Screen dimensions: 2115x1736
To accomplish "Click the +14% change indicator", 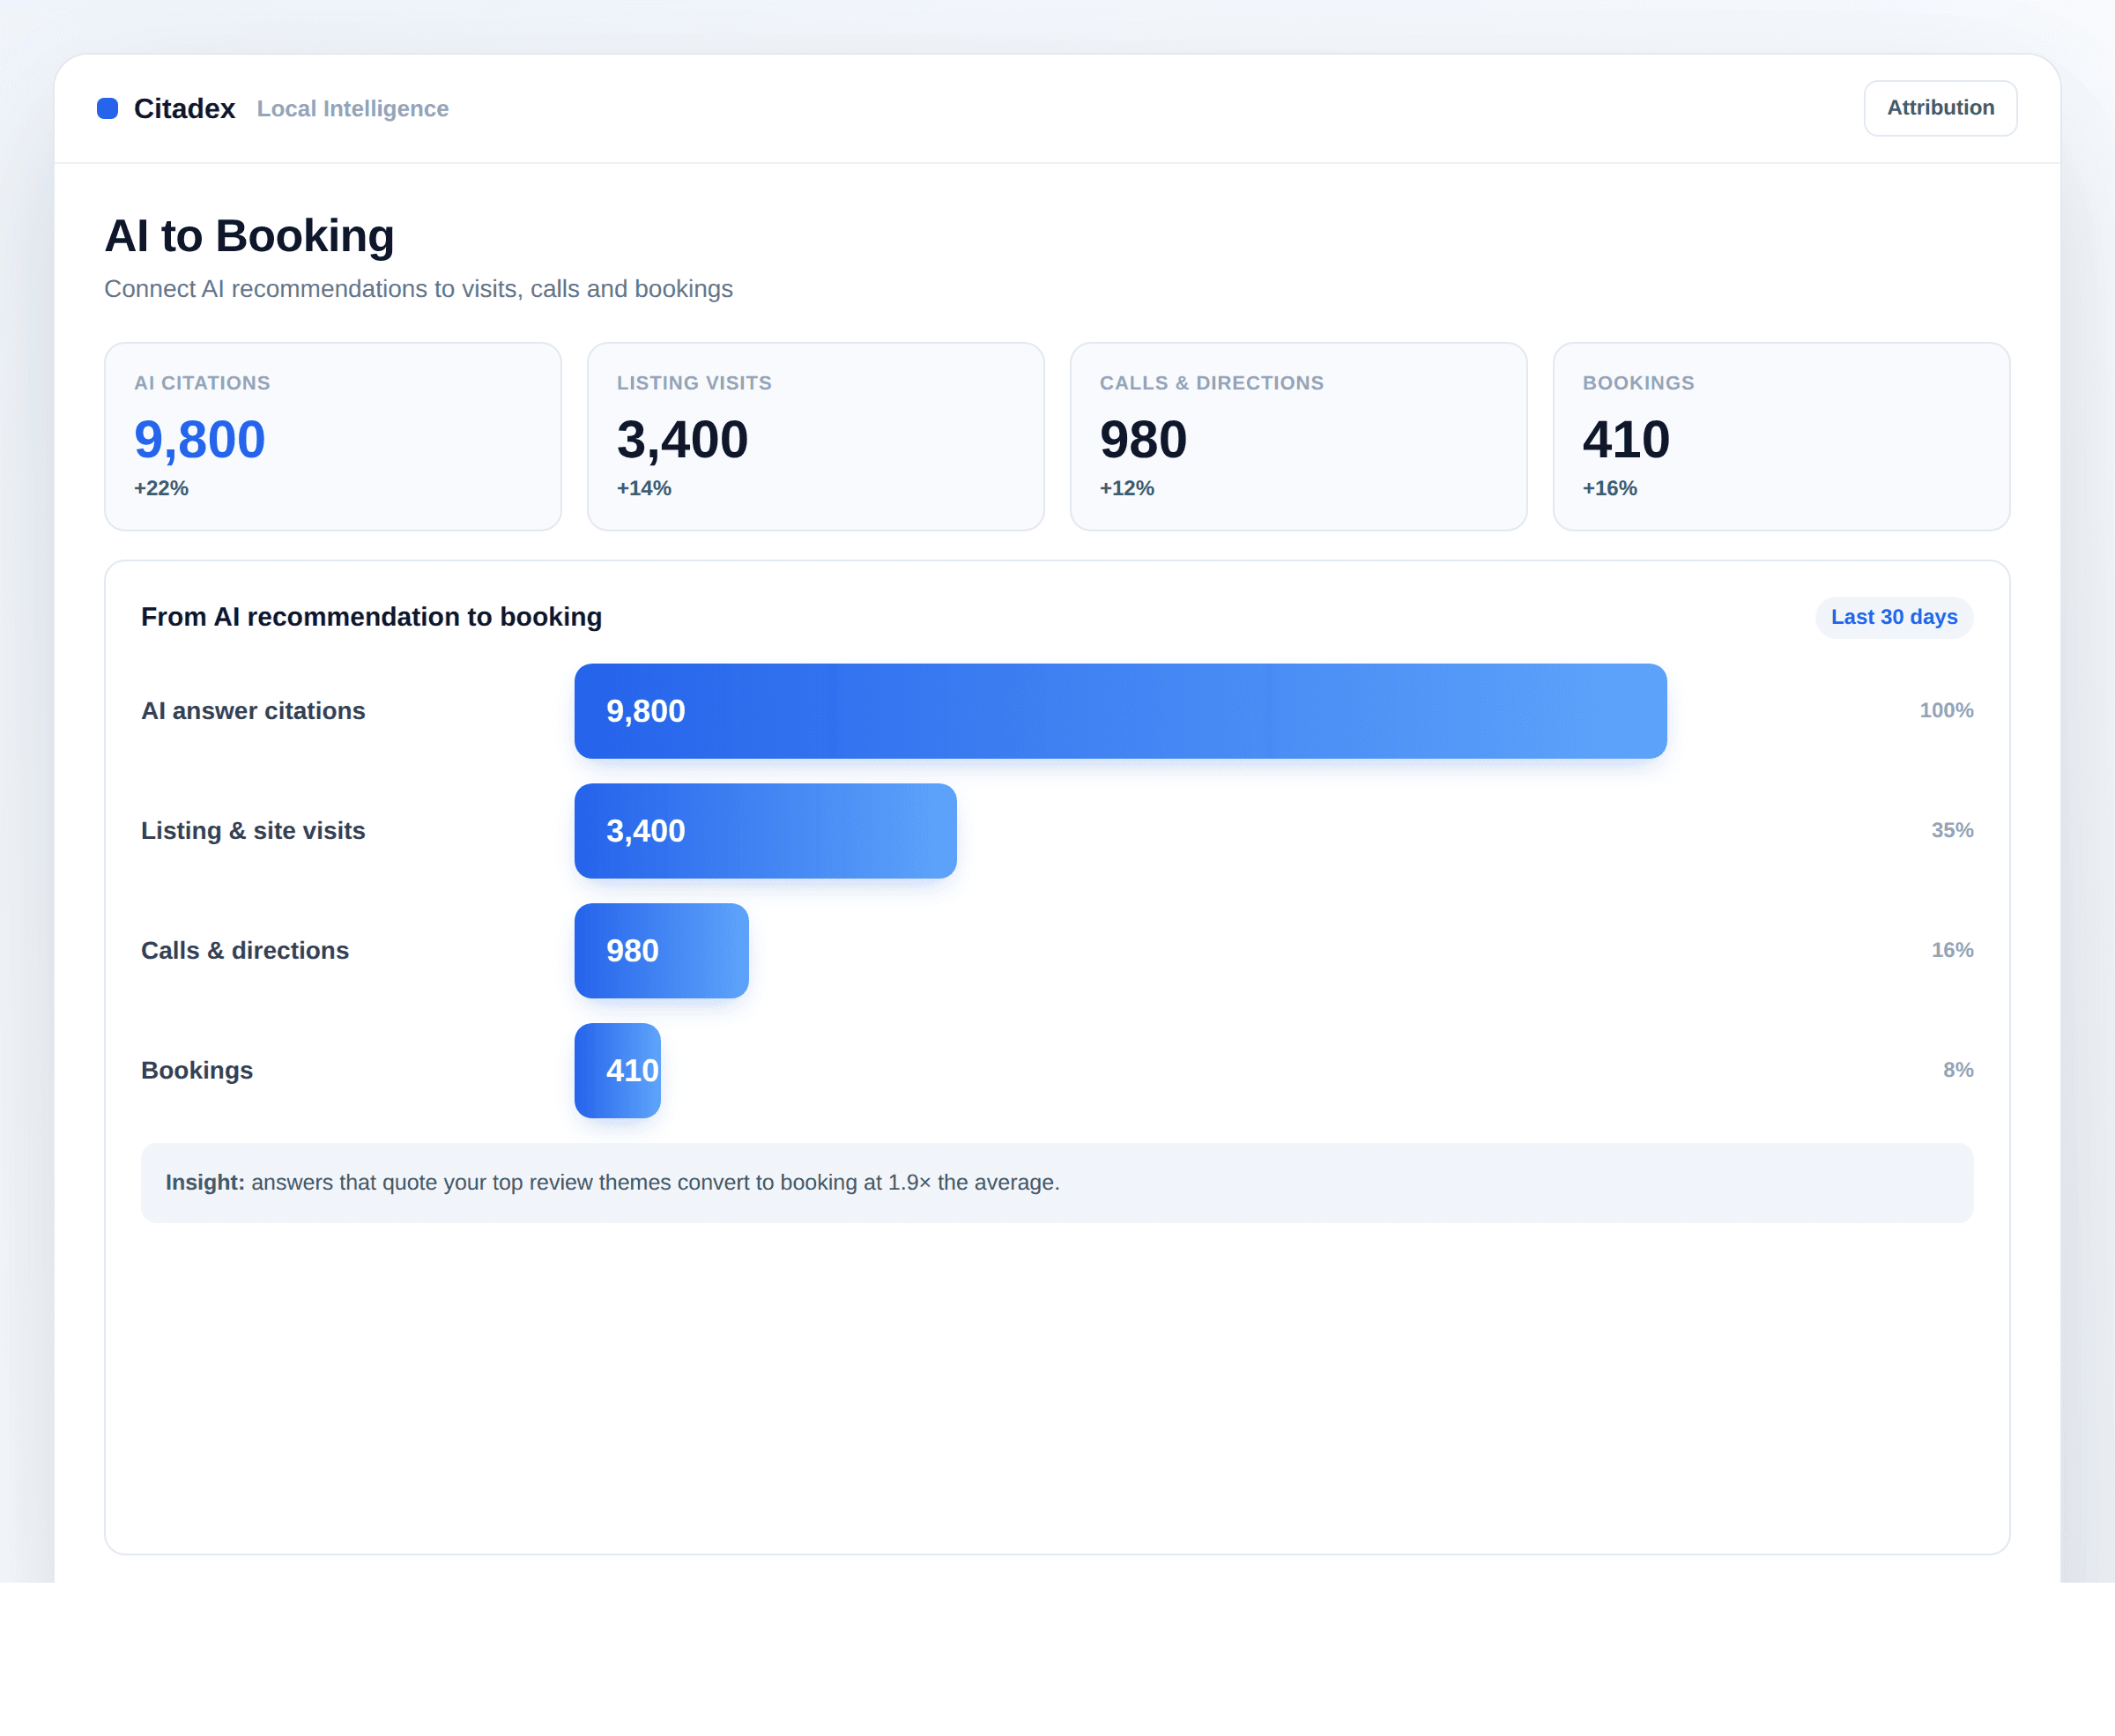I will coord(644,488).
